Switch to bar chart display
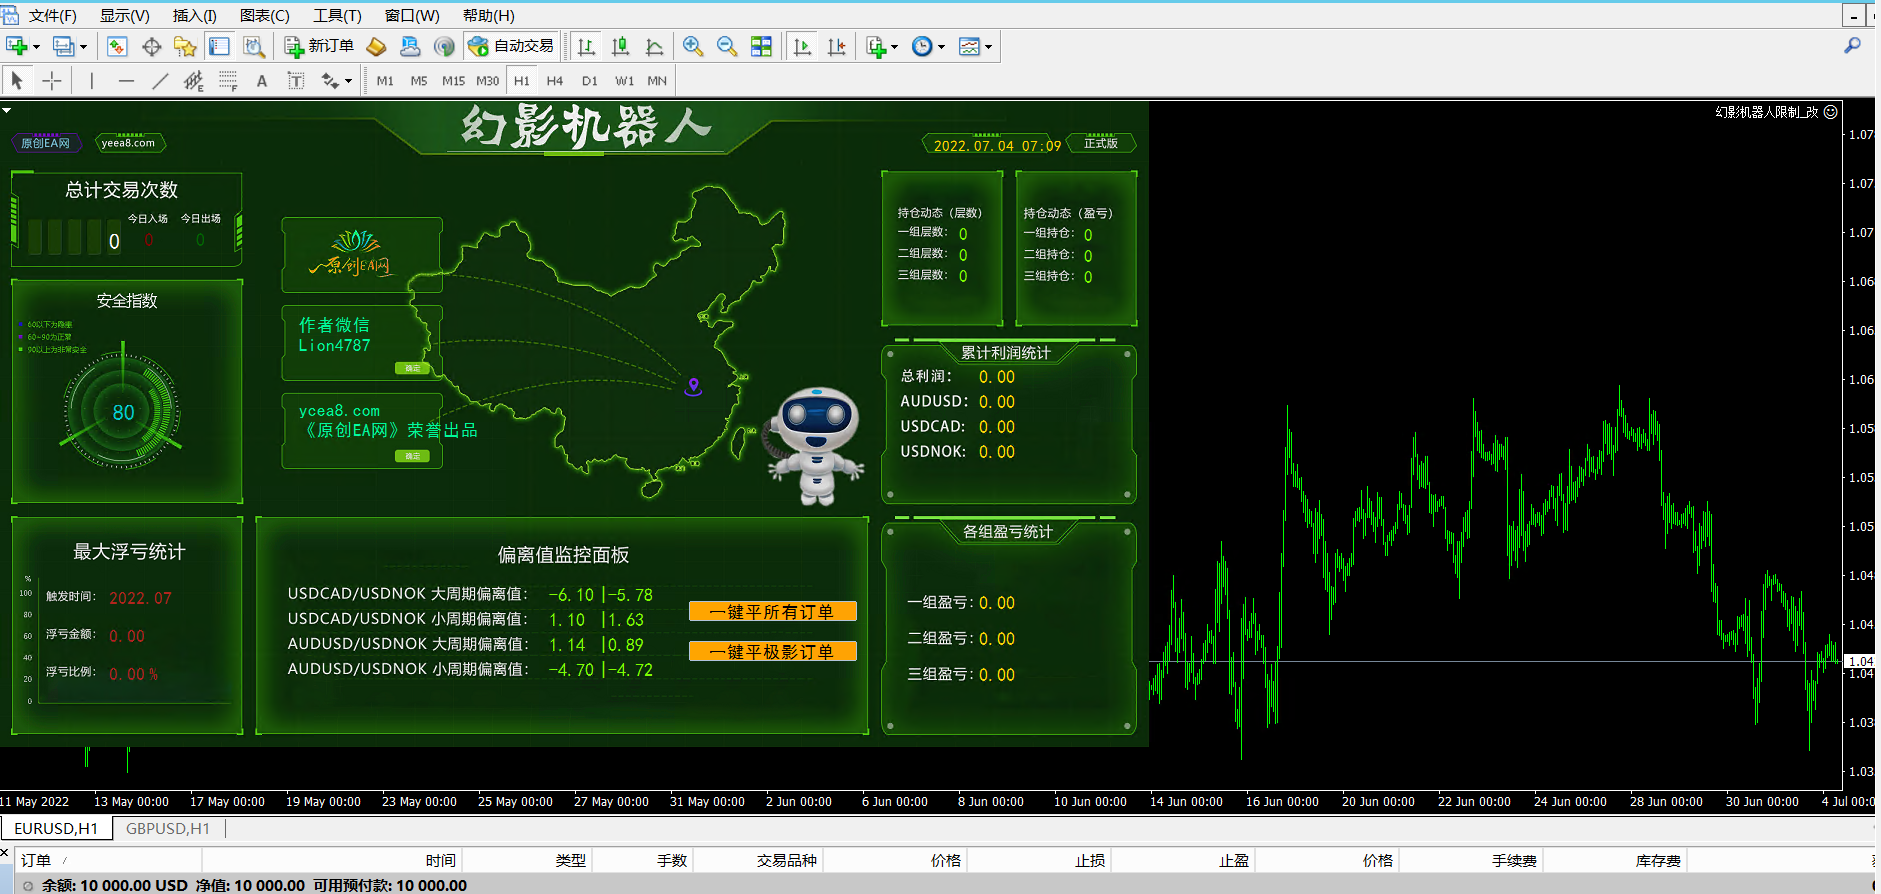The image size is (1881, 894). point(587,46)
